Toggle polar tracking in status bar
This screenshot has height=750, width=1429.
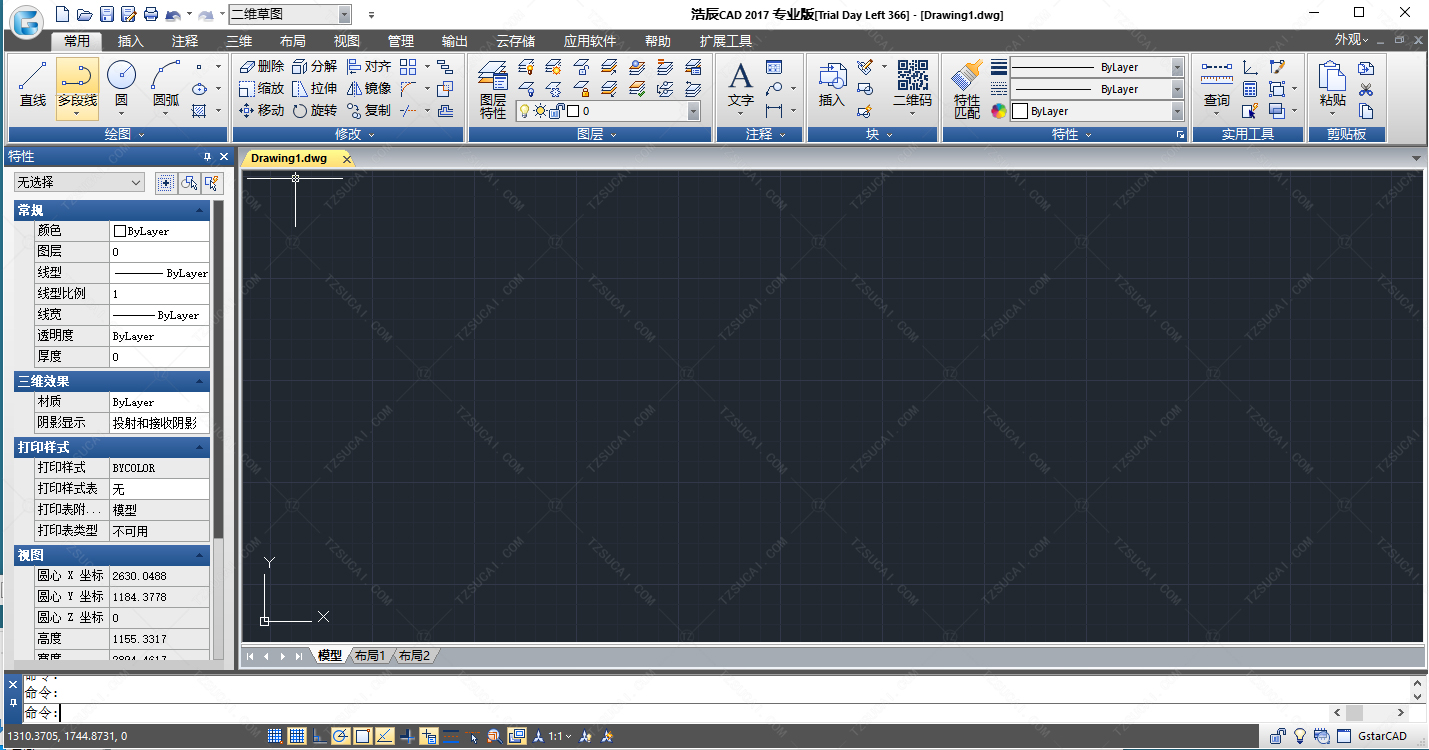341,737
